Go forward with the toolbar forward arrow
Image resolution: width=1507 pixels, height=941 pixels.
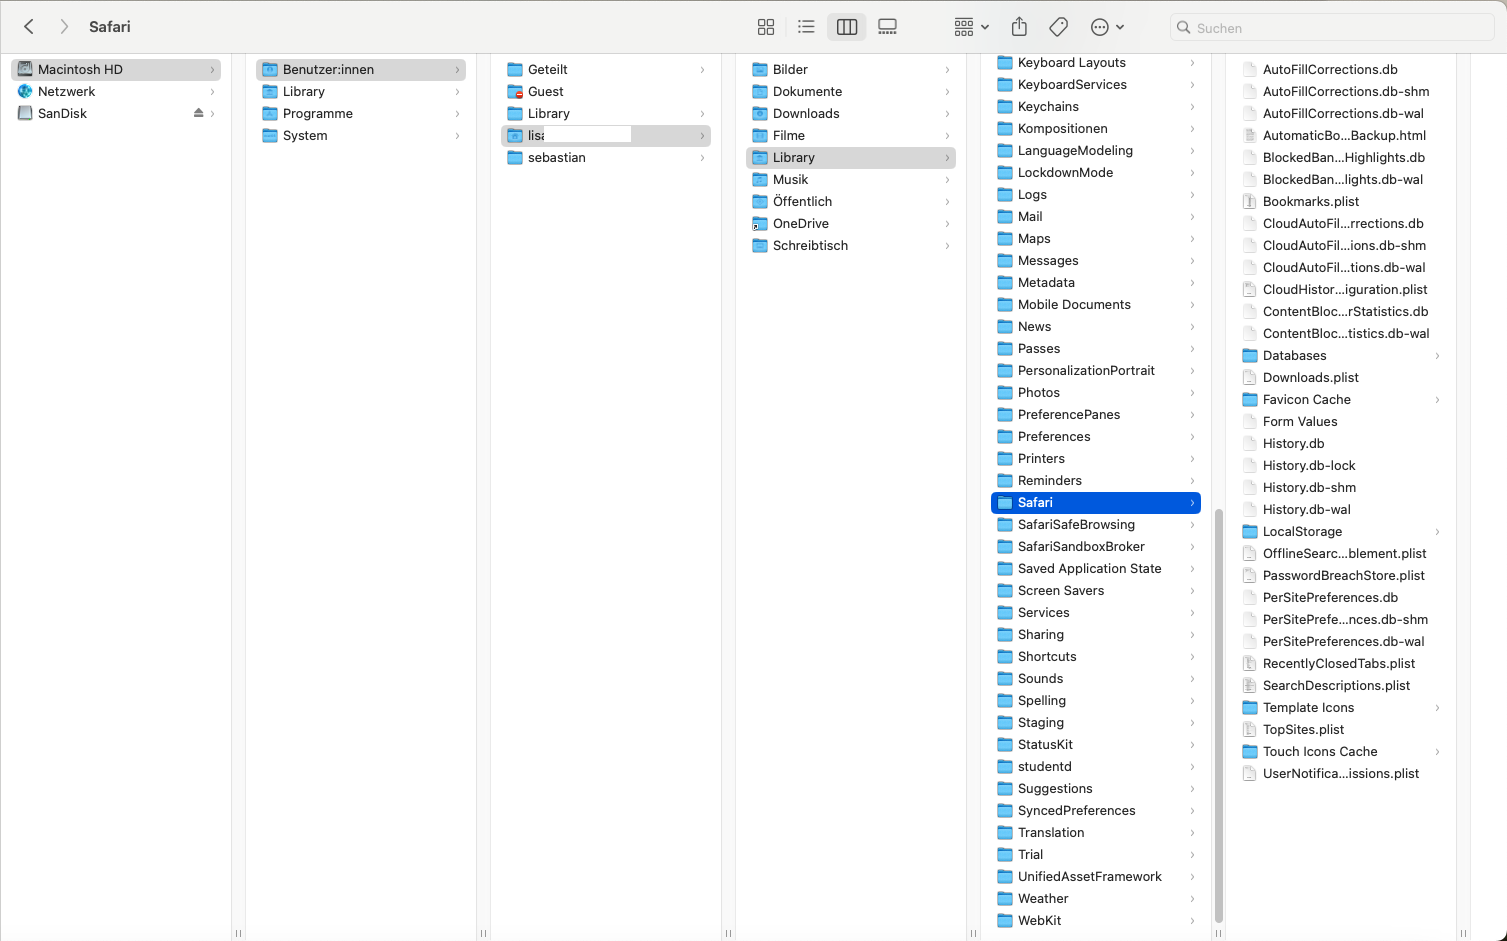click(64, 27)
